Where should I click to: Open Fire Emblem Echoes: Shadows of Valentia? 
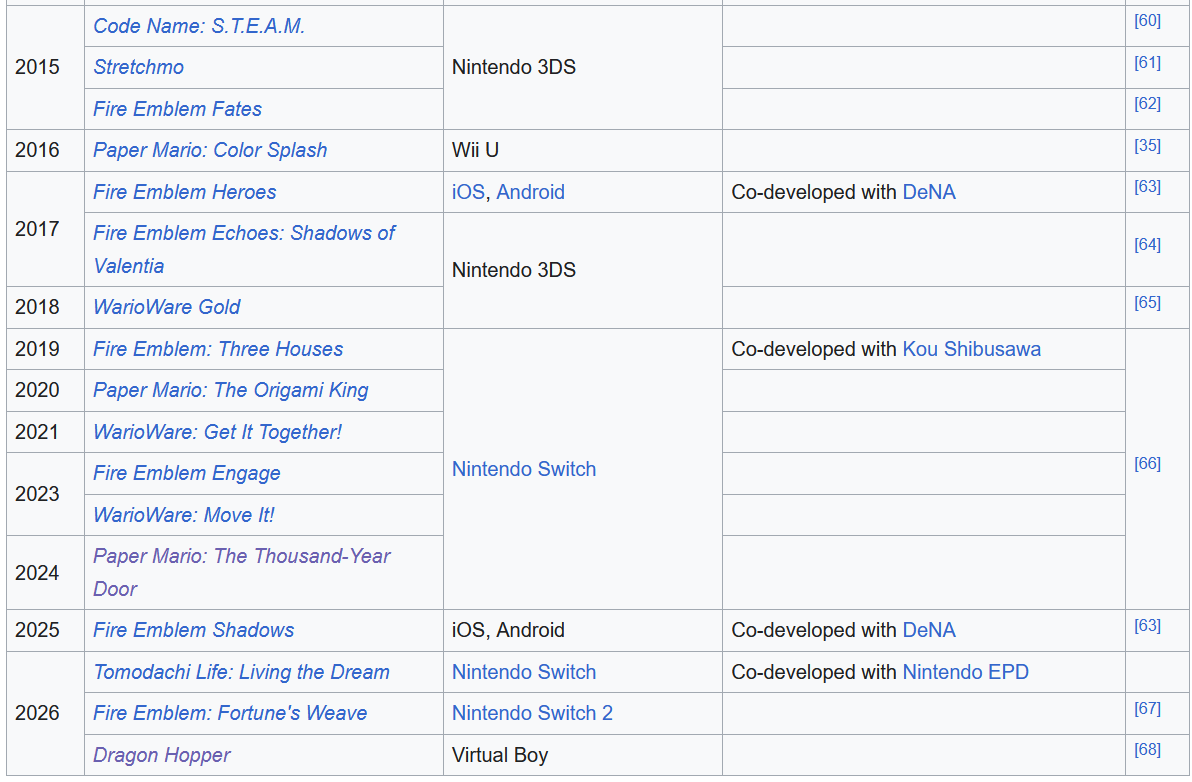coord(244,249)
